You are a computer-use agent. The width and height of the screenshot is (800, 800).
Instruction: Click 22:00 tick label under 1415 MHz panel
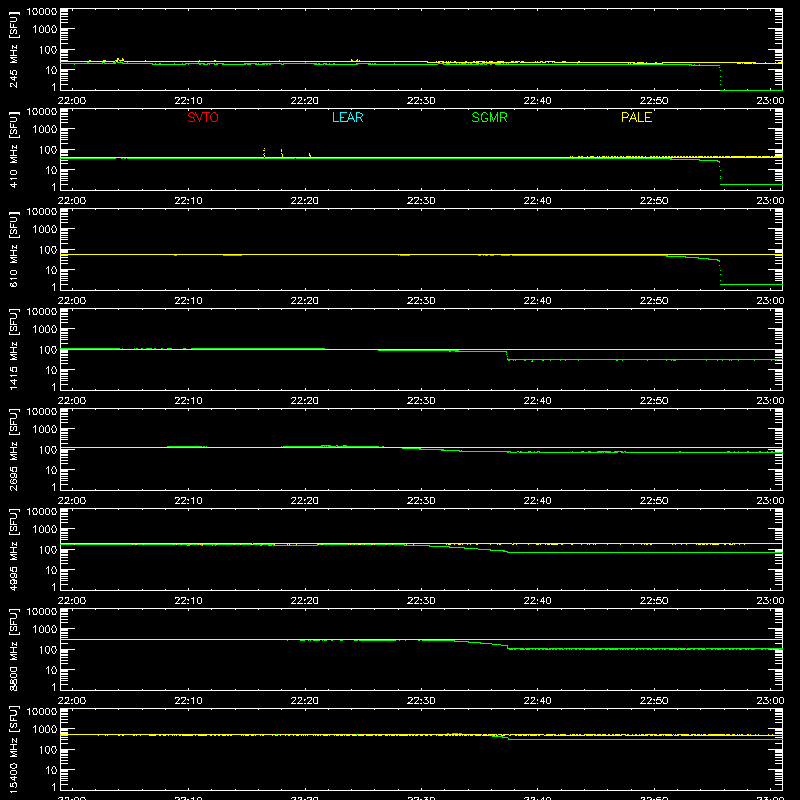72,401
